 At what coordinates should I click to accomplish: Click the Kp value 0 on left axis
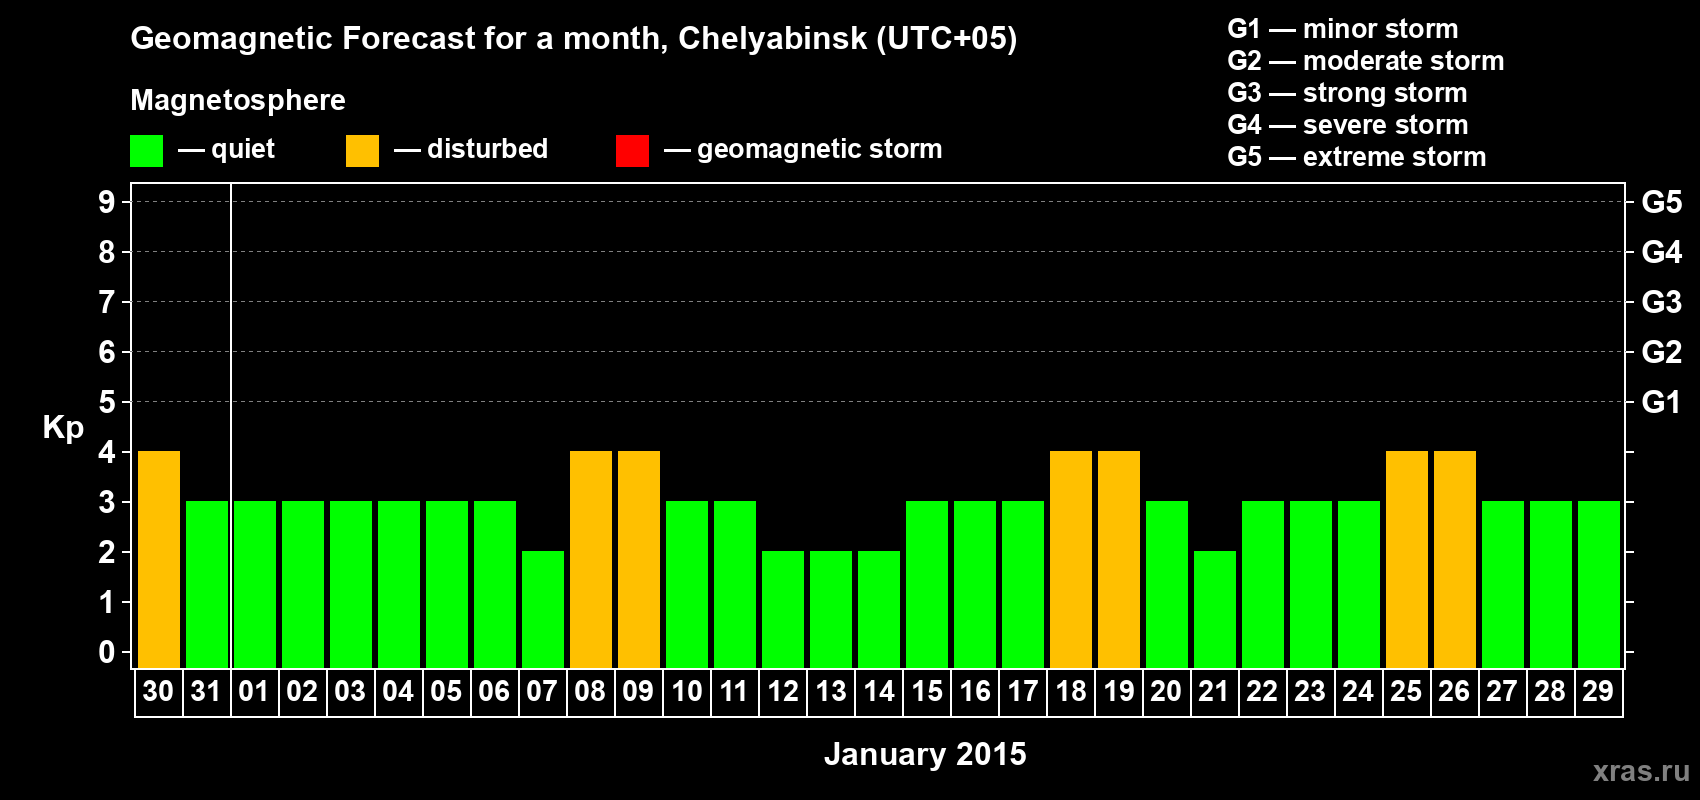107,652
